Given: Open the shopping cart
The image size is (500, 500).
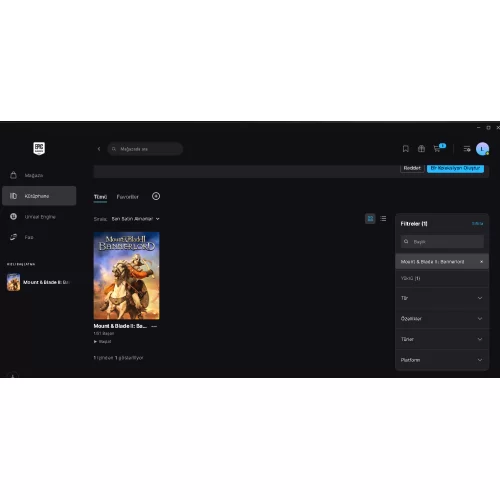Looking at the screenshot, I should pos(437,149).
